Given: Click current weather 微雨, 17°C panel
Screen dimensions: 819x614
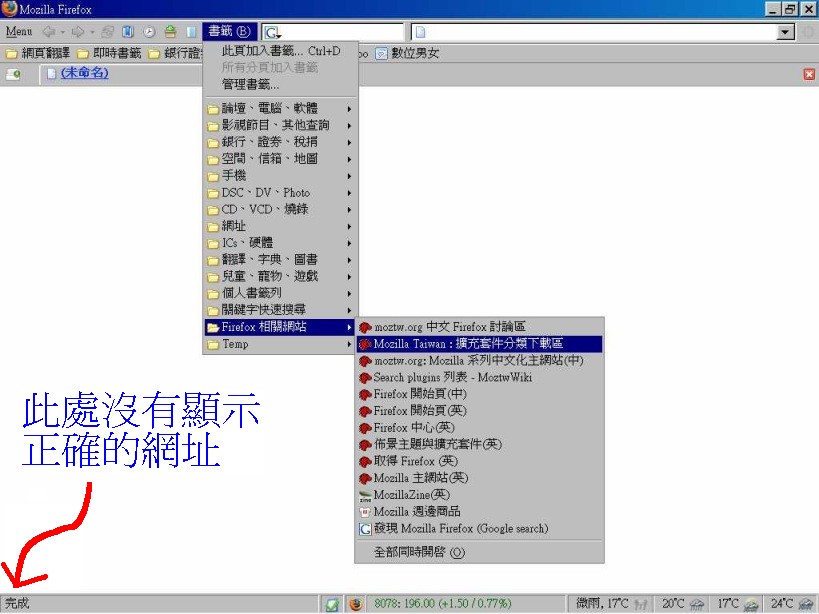Looking at the screenshot, I should click(611, 604).
